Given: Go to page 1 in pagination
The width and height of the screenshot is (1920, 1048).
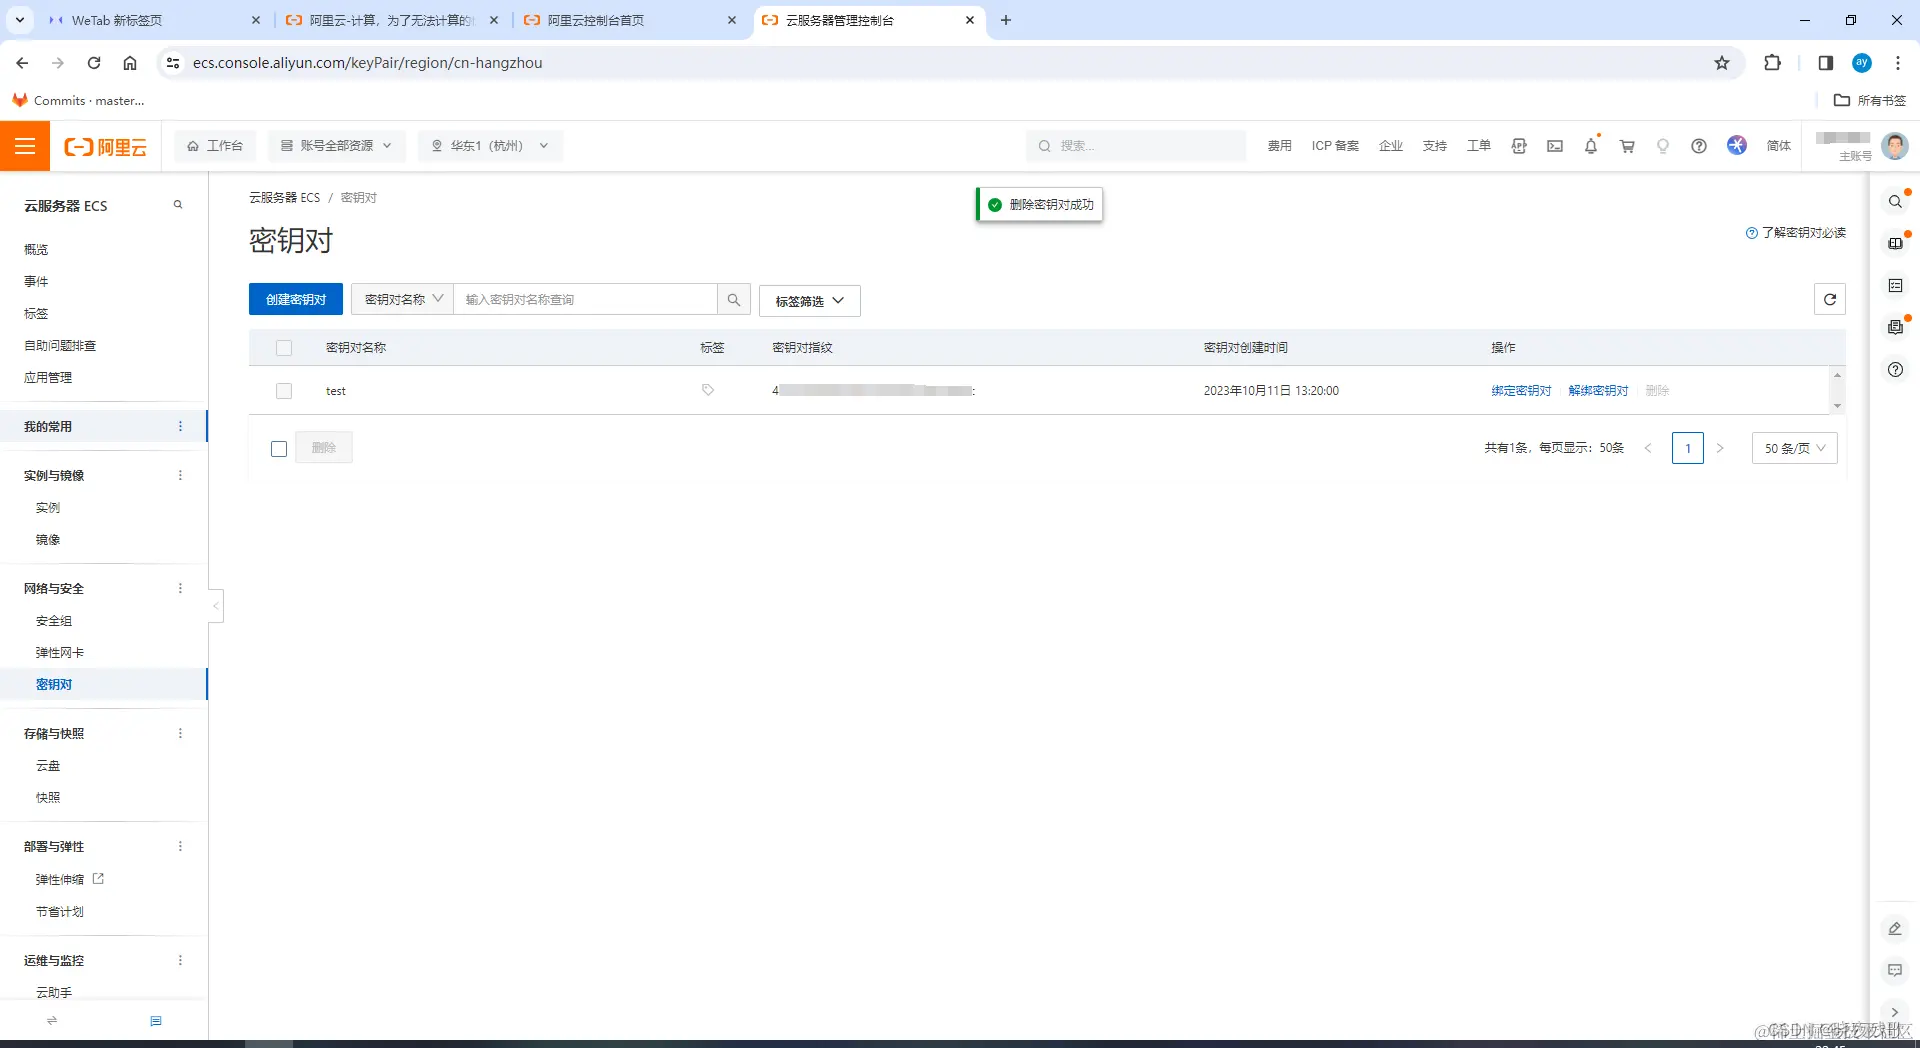Looking at the screenshot, I should (x=1688, y=448).
